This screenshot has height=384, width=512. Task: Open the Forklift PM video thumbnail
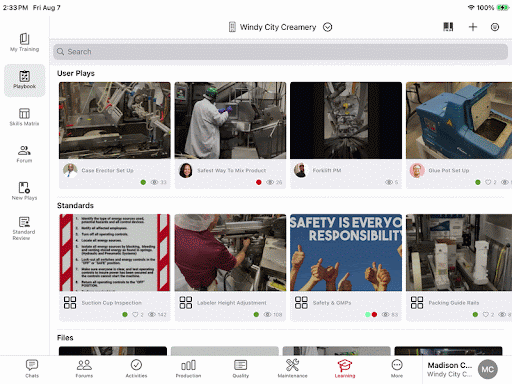pos(346,120)
